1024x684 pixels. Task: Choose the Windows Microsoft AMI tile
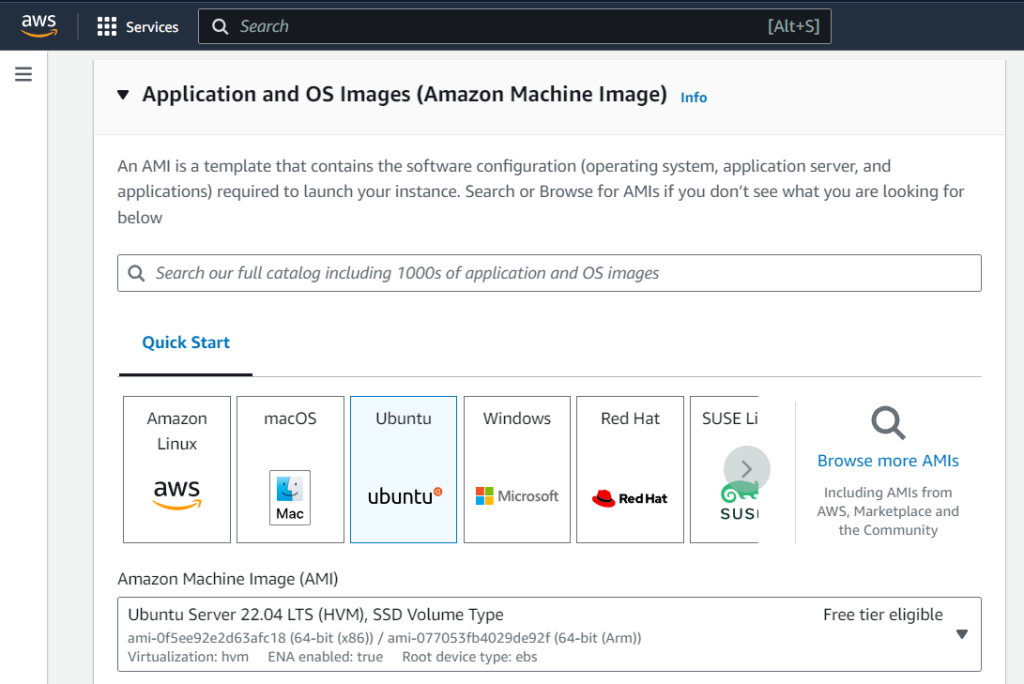tap(517, 469)
